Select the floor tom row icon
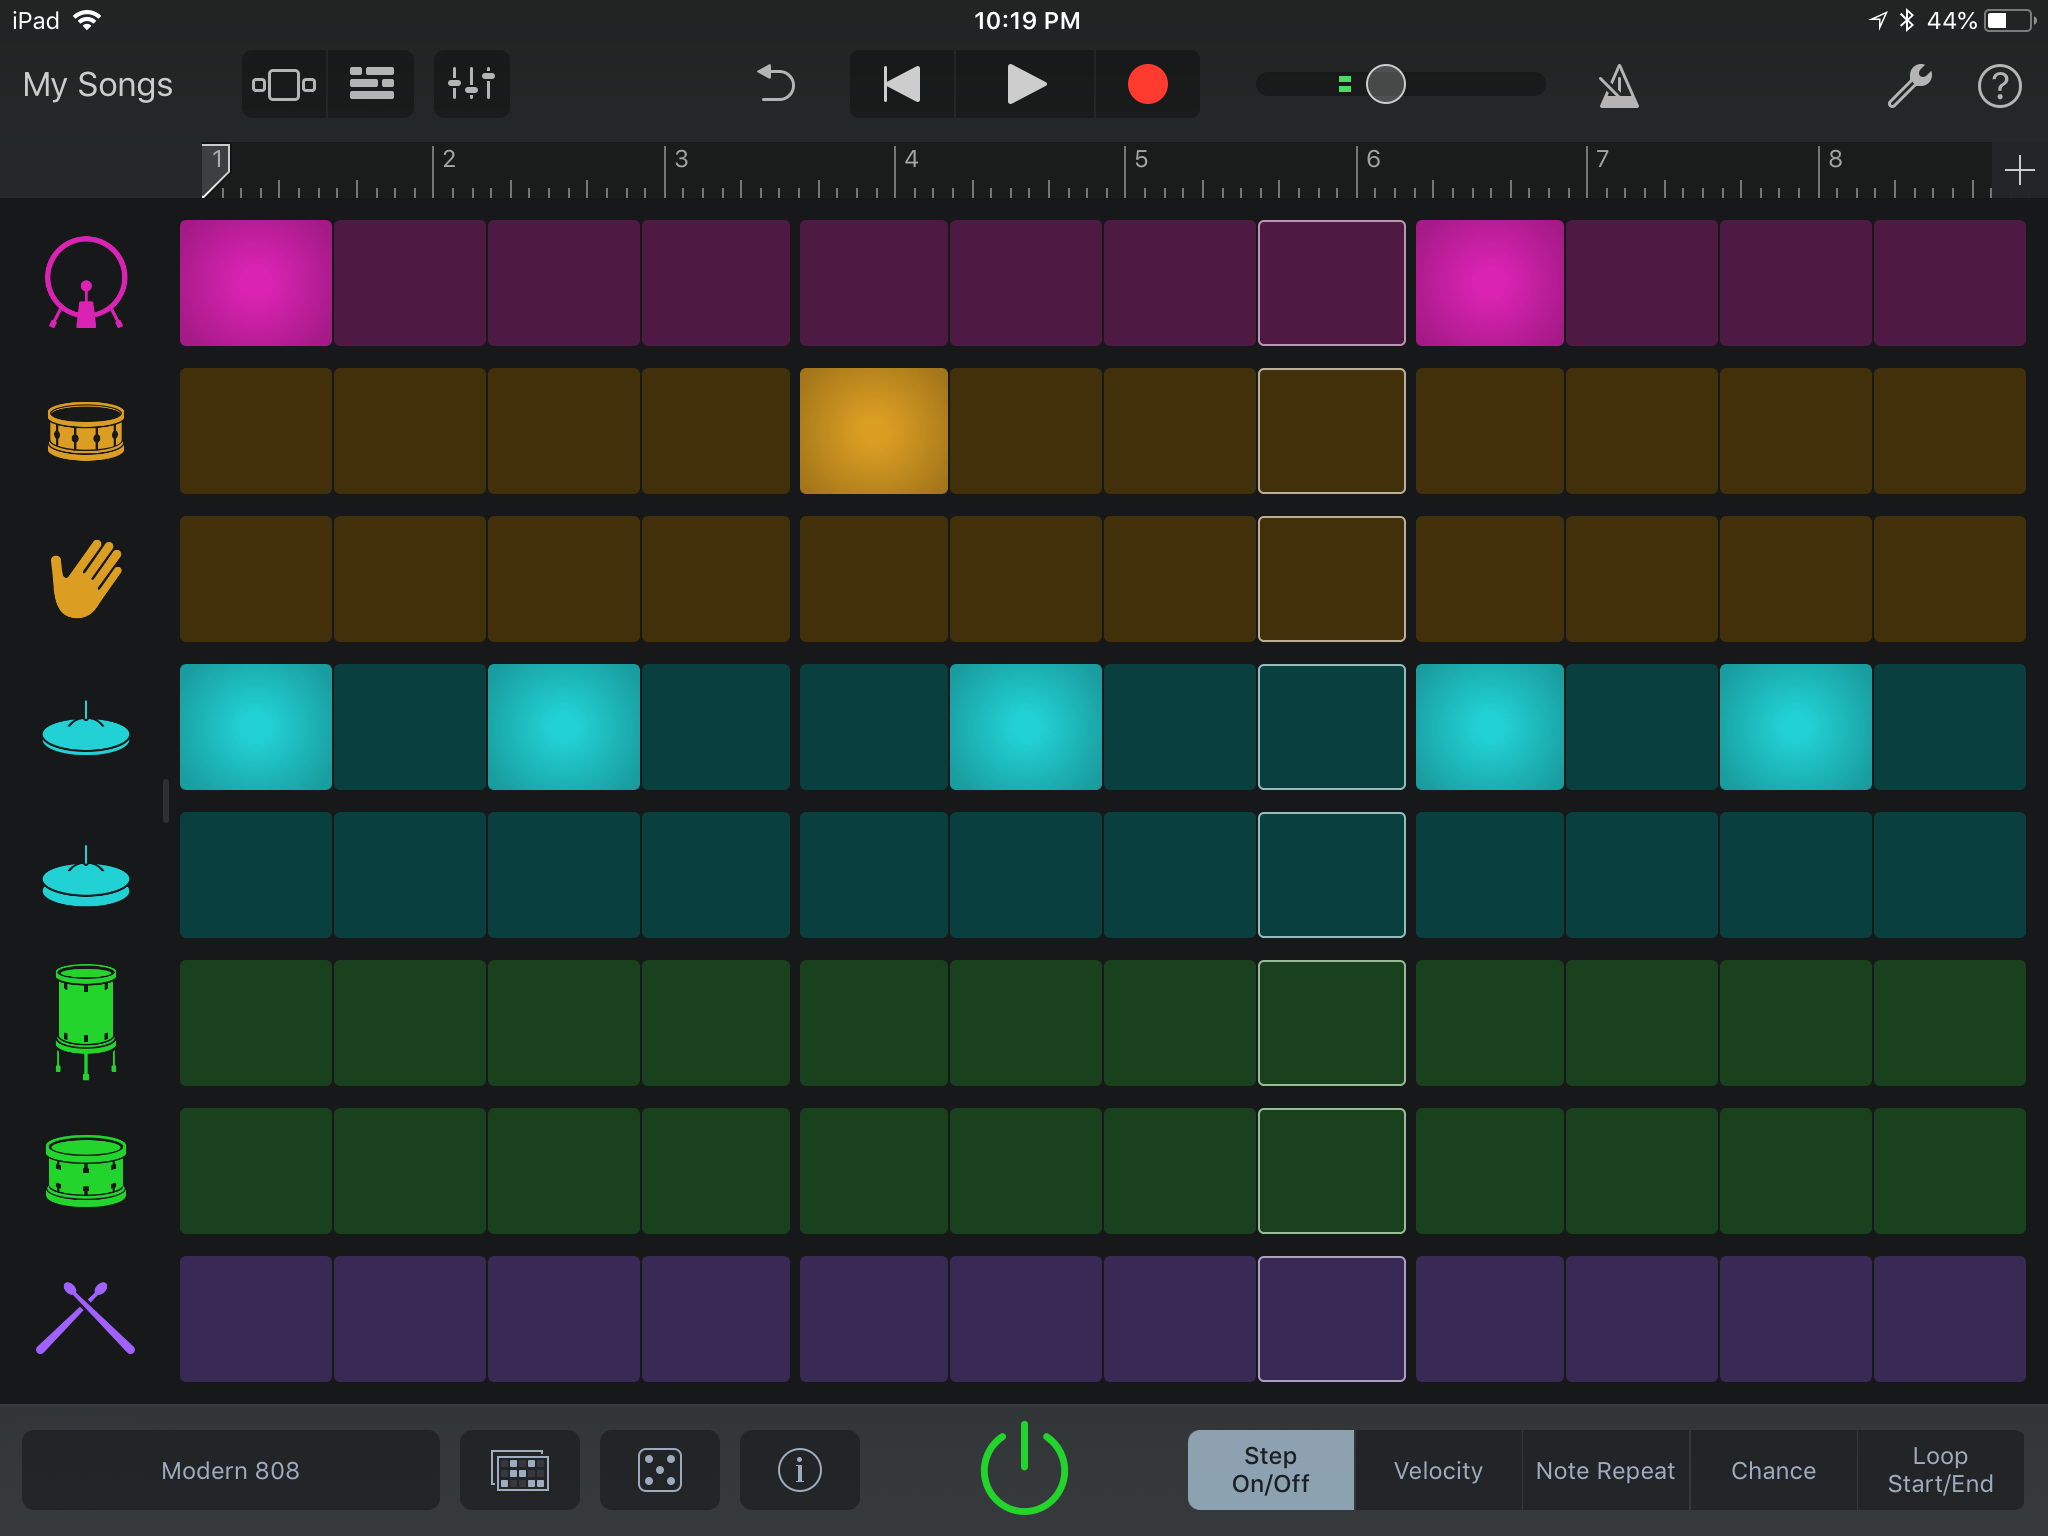This screenshot has height=1536, width=2048. click(86, 1022)
